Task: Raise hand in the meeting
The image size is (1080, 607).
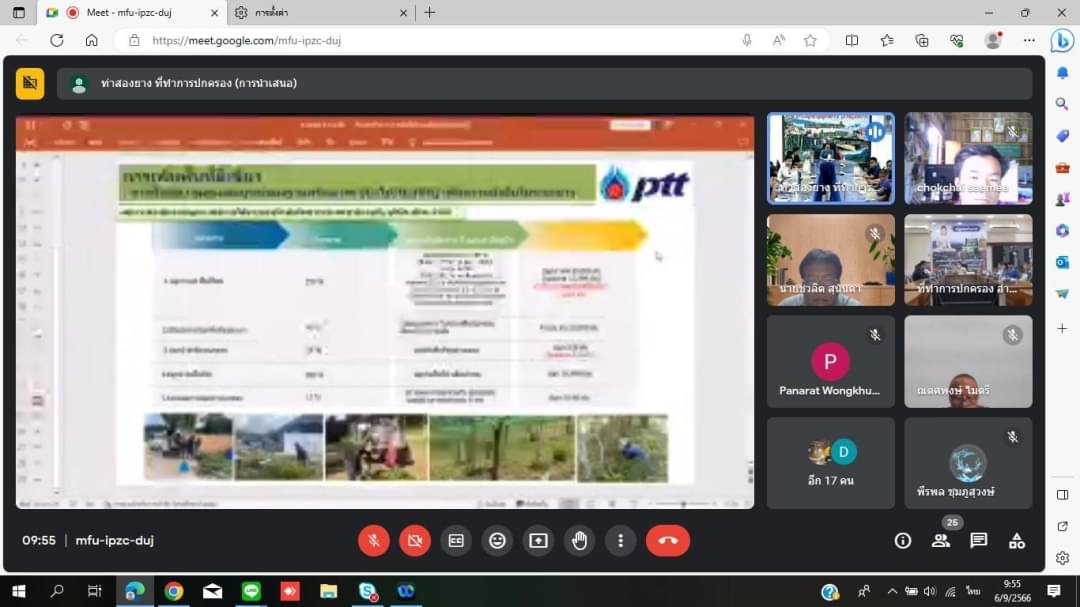Action: coord(579,541)
